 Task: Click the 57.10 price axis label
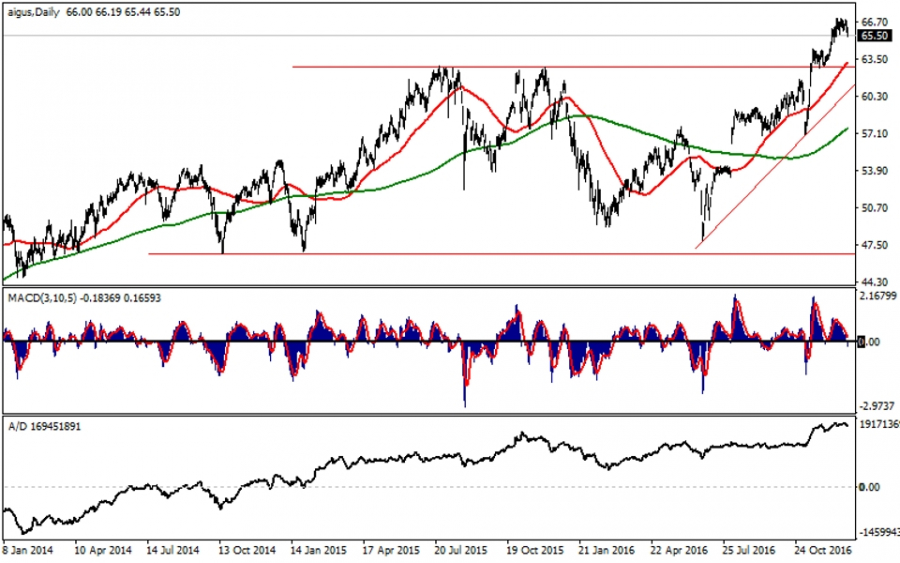click(x=875, y=133)
